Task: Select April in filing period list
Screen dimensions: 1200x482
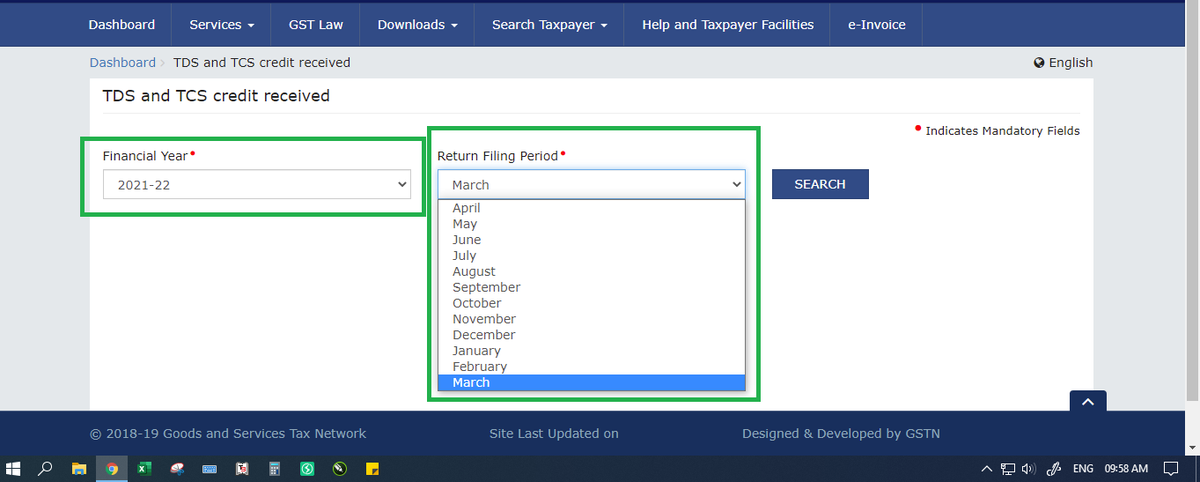Action: pyautogui.click(x=592, y=208)
